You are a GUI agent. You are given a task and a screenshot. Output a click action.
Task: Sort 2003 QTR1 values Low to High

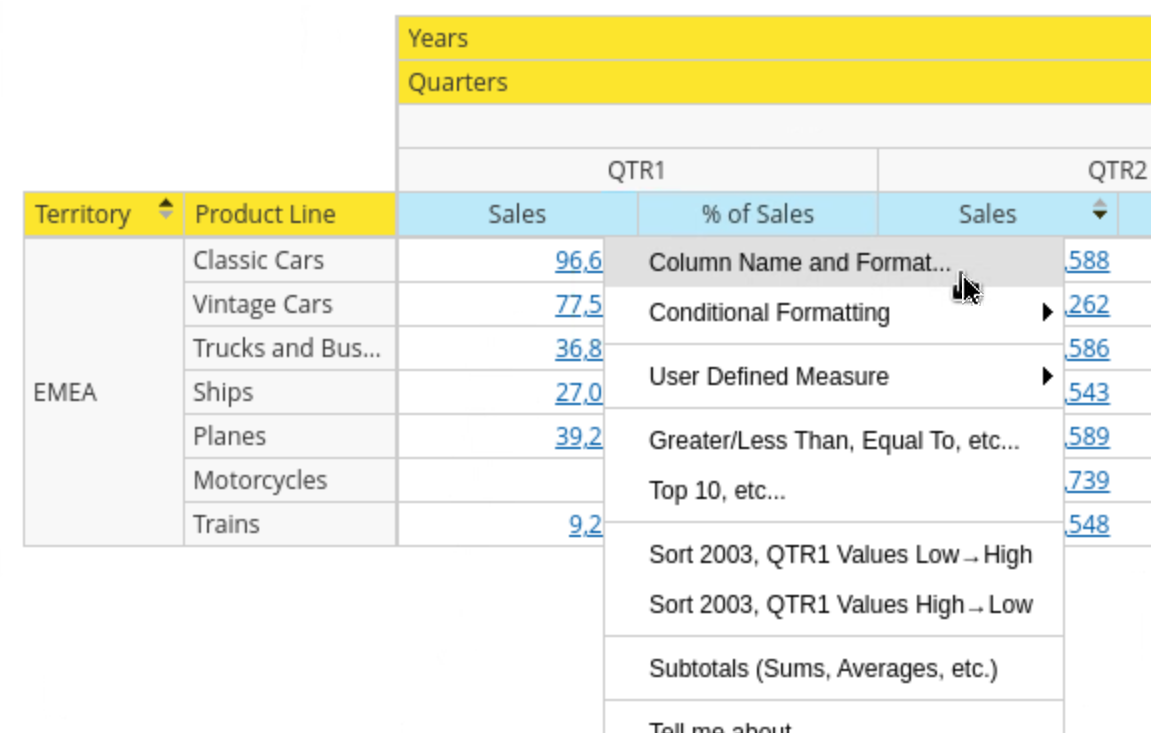[x=840, y=555]
